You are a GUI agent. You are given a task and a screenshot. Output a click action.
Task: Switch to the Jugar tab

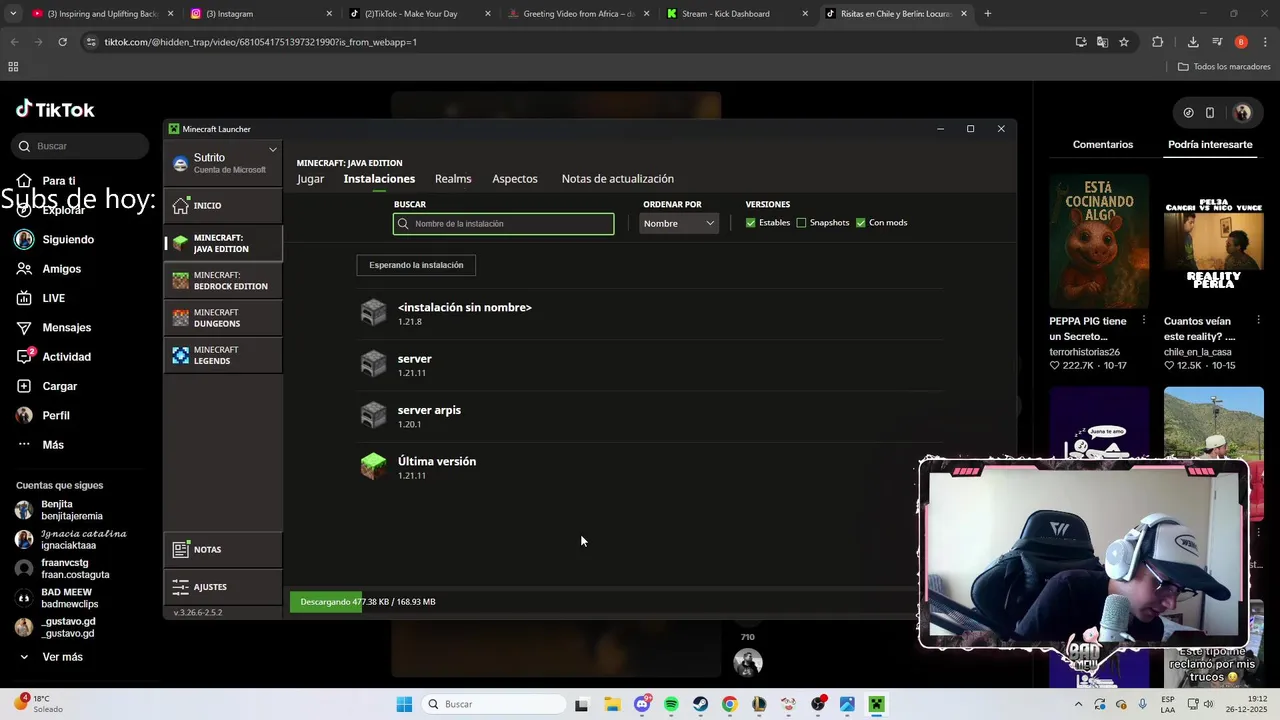[310, 179]
